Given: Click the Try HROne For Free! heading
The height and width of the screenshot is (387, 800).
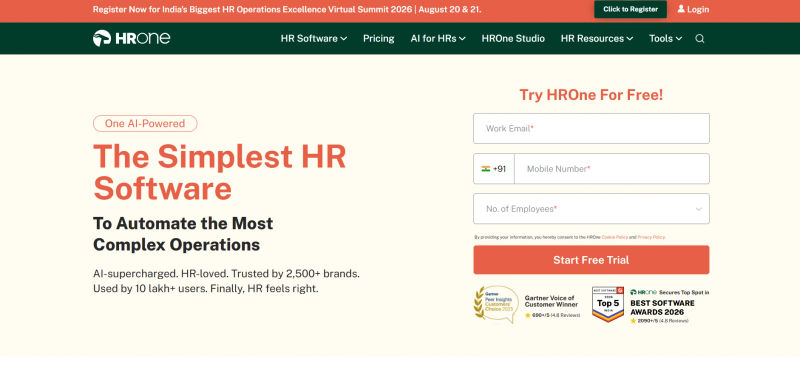Looking at the screenshot, I should [x=591, y=95].
